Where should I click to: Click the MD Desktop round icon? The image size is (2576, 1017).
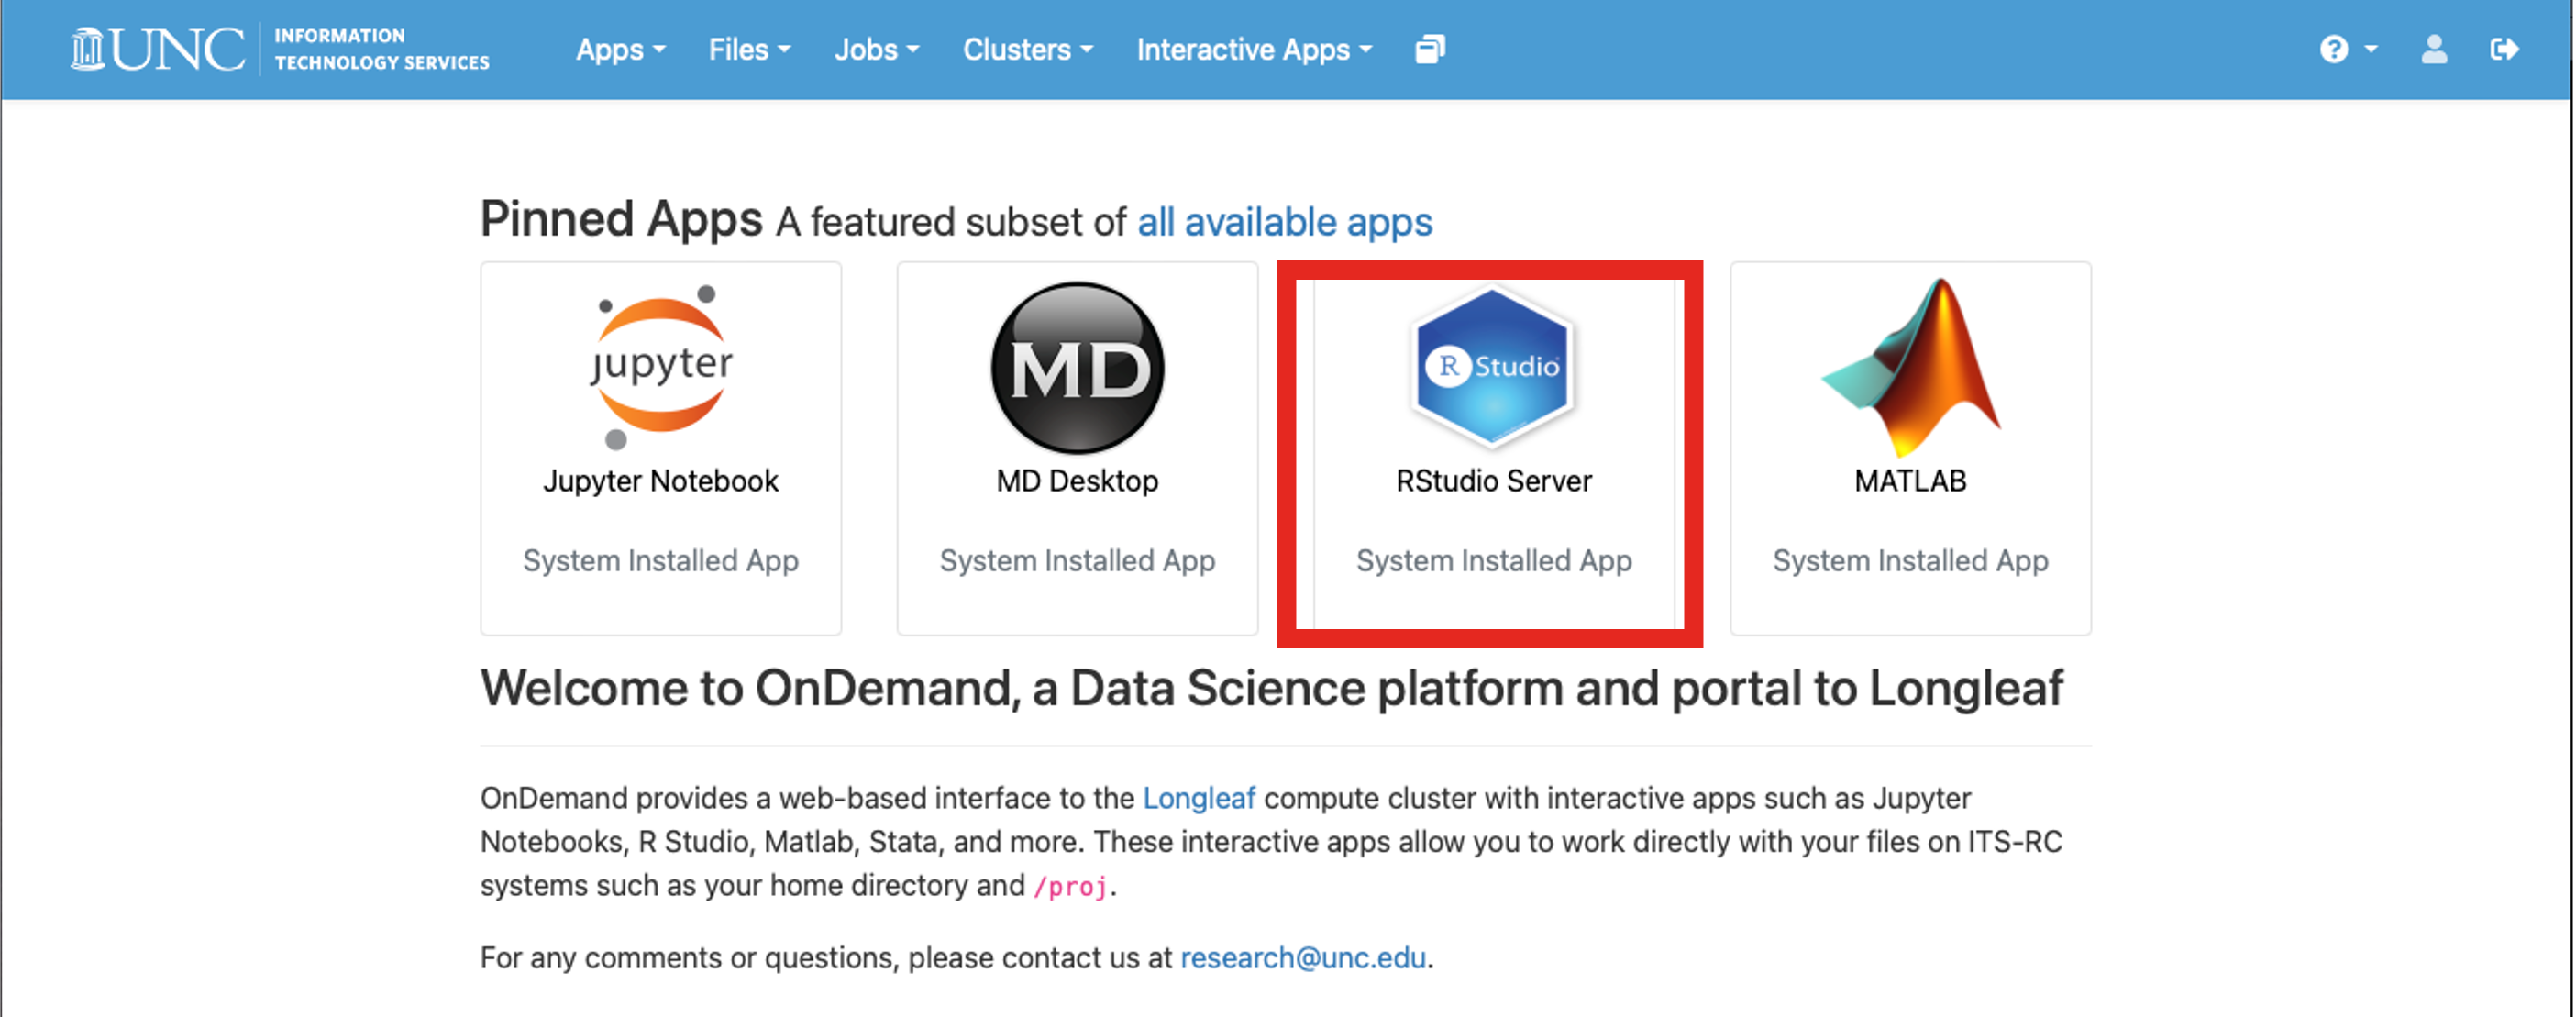tap(1077, 367)
